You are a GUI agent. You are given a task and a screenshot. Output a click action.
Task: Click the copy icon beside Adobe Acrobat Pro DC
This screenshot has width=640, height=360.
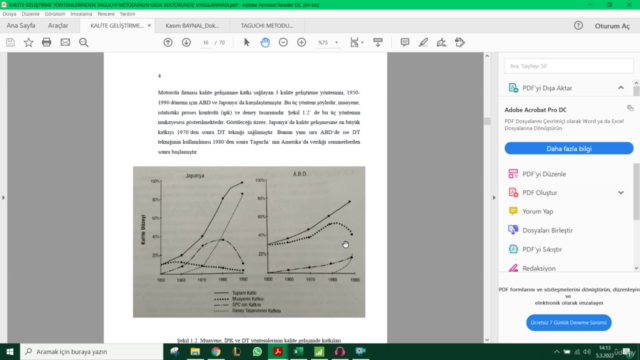630,108
